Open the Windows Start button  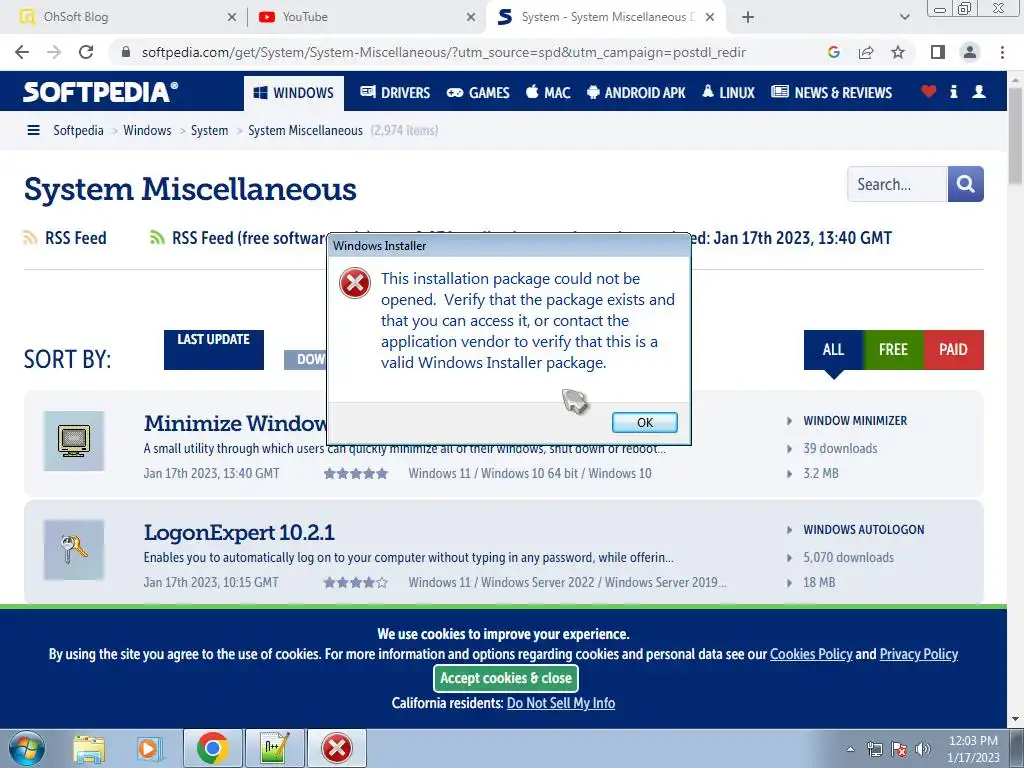[x=27, y=748]
